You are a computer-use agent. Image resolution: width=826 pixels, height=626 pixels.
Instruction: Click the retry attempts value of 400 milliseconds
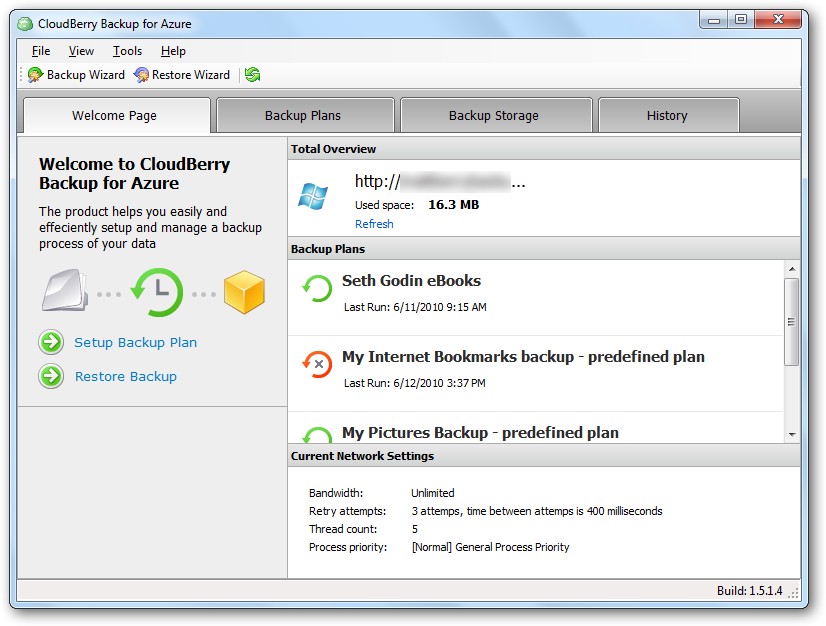(x=537, y=511)
